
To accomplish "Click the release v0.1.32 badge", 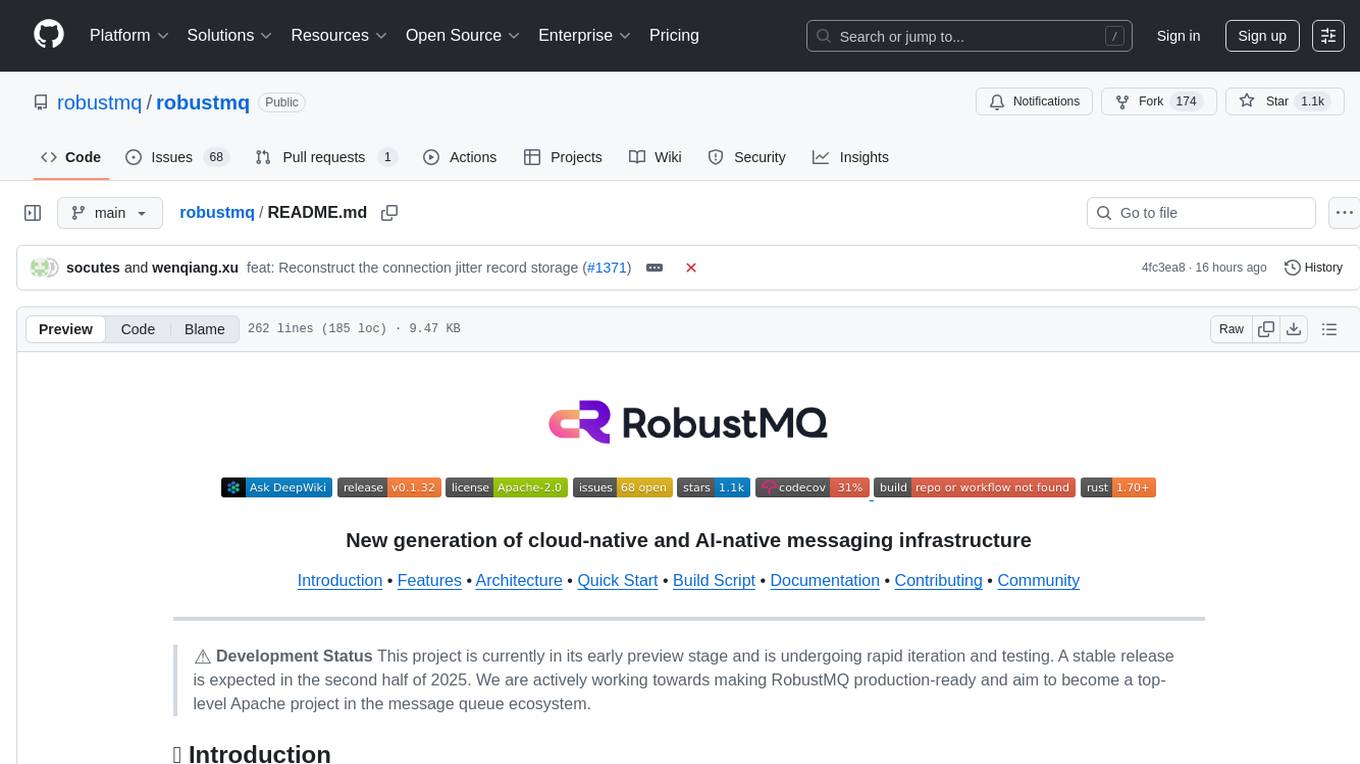I will [x=389, y=487].
